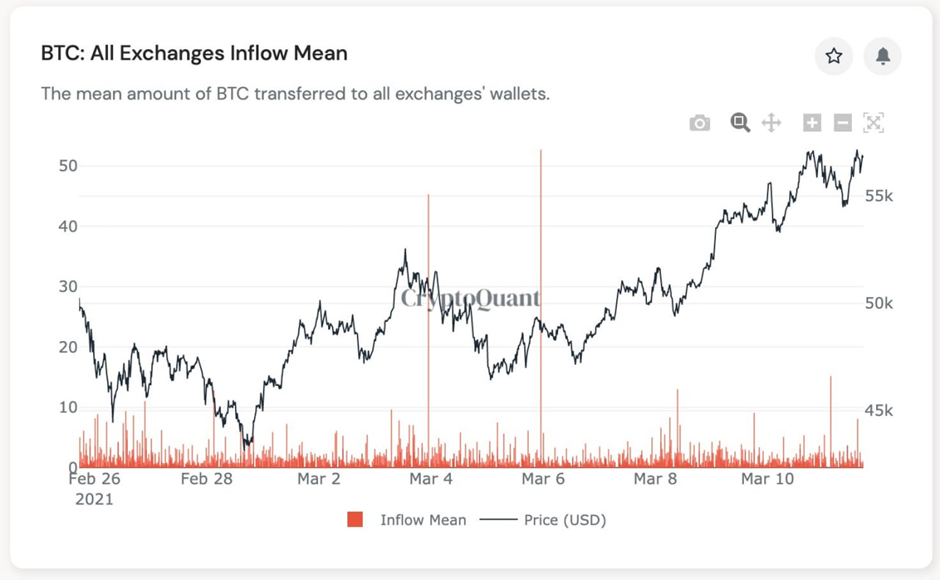940x580 pixels.
Task: Click the zoom in plus icon
Action: 812,123
